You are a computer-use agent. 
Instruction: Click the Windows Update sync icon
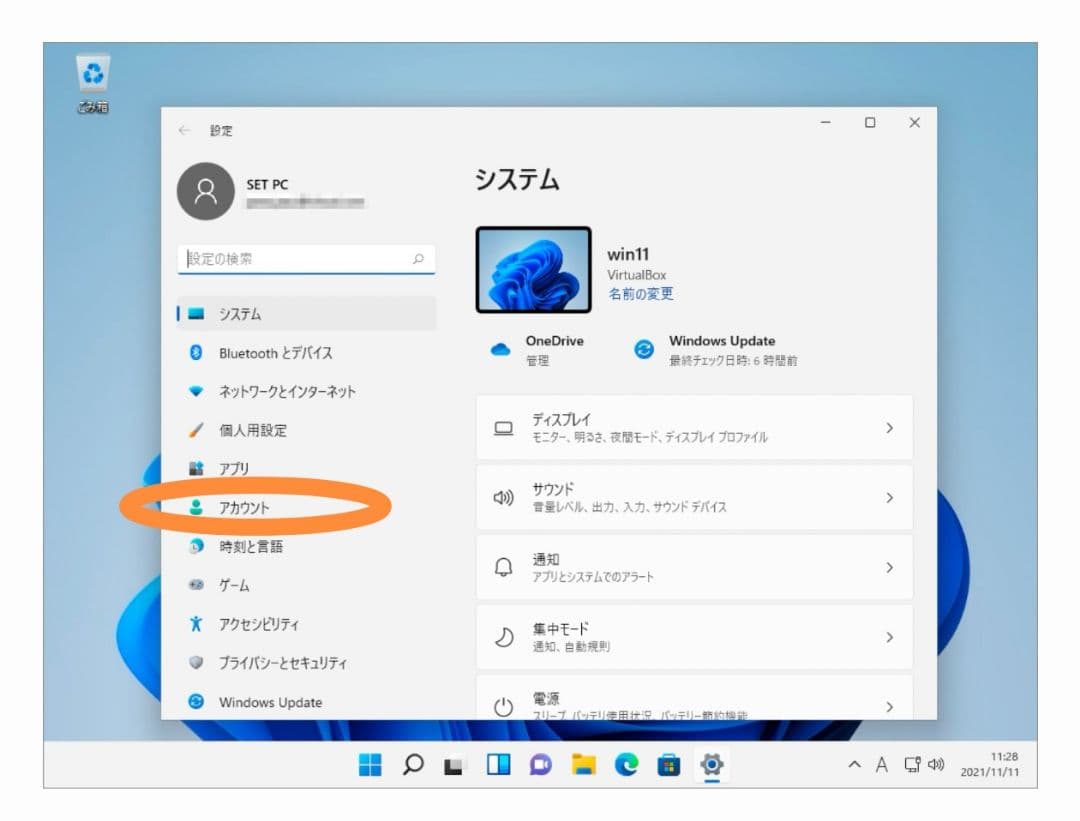click(x=645, y=350)
